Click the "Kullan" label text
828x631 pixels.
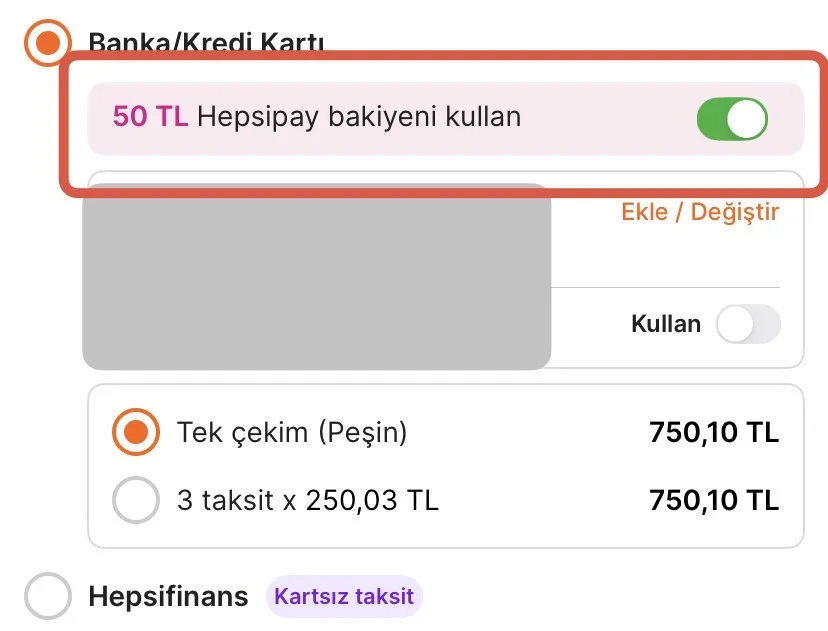pyautogui.click(x=666, y=325)
